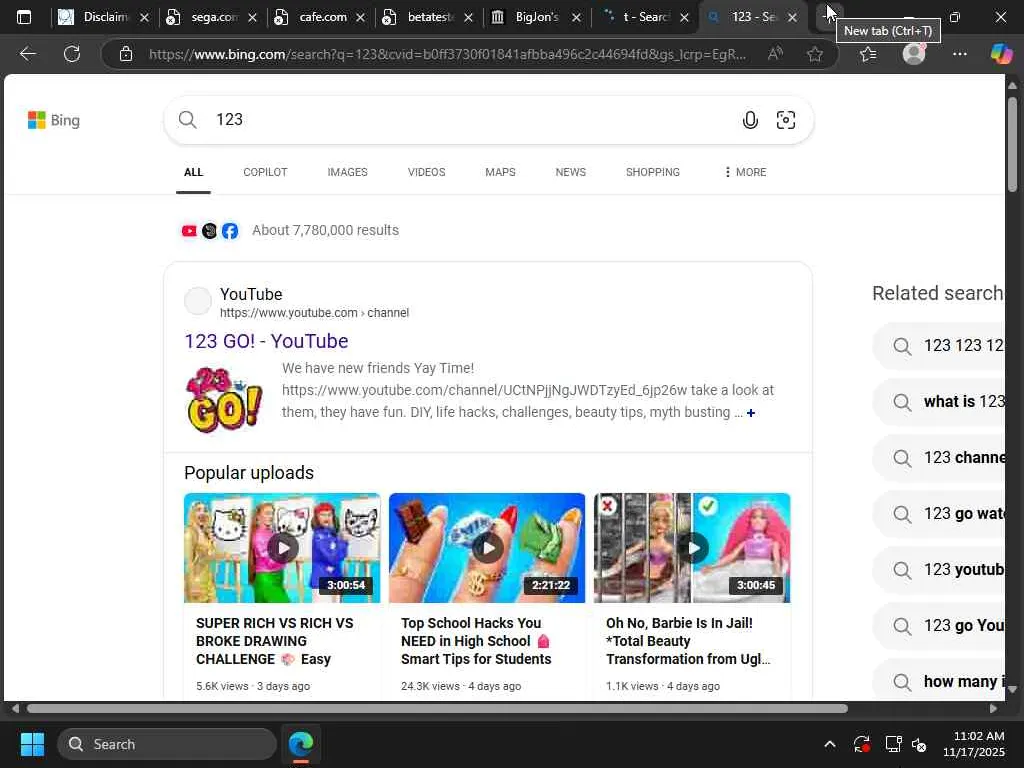Open the Favorites list icon
This screenshot has height=768, width=1024.
[x=868, y=54]
